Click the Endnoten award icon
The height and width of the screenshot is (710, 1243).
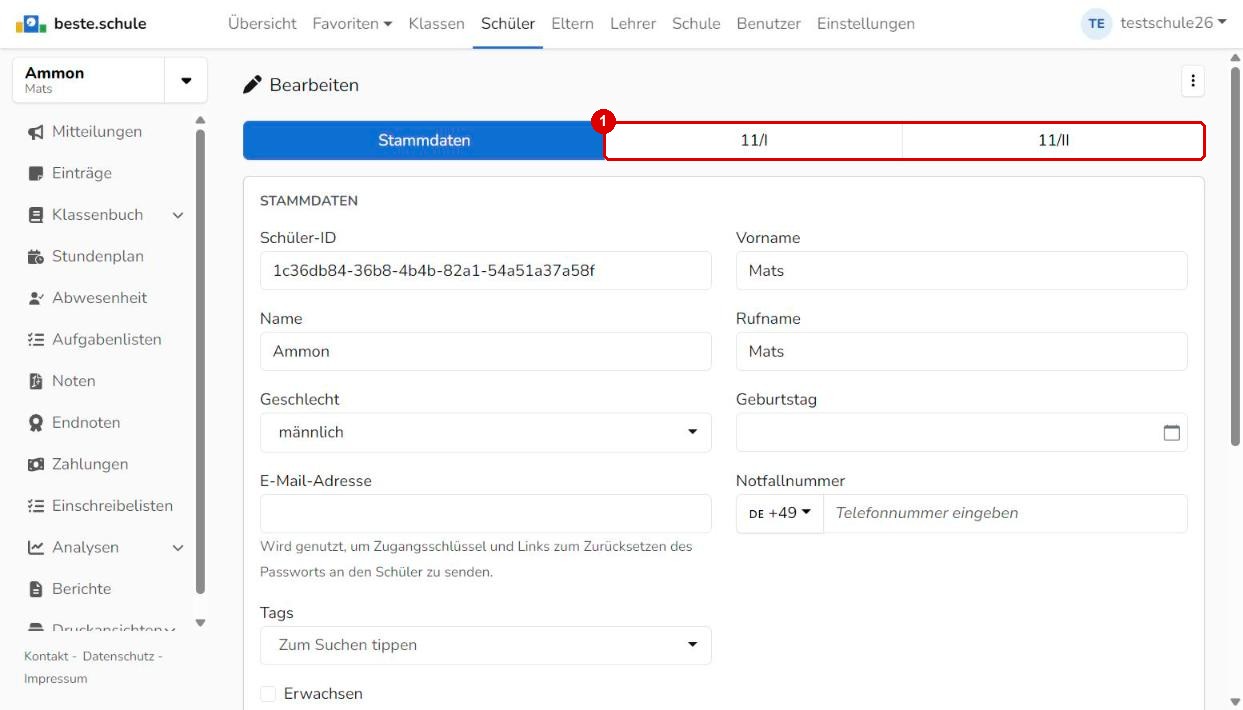[36, 423]
